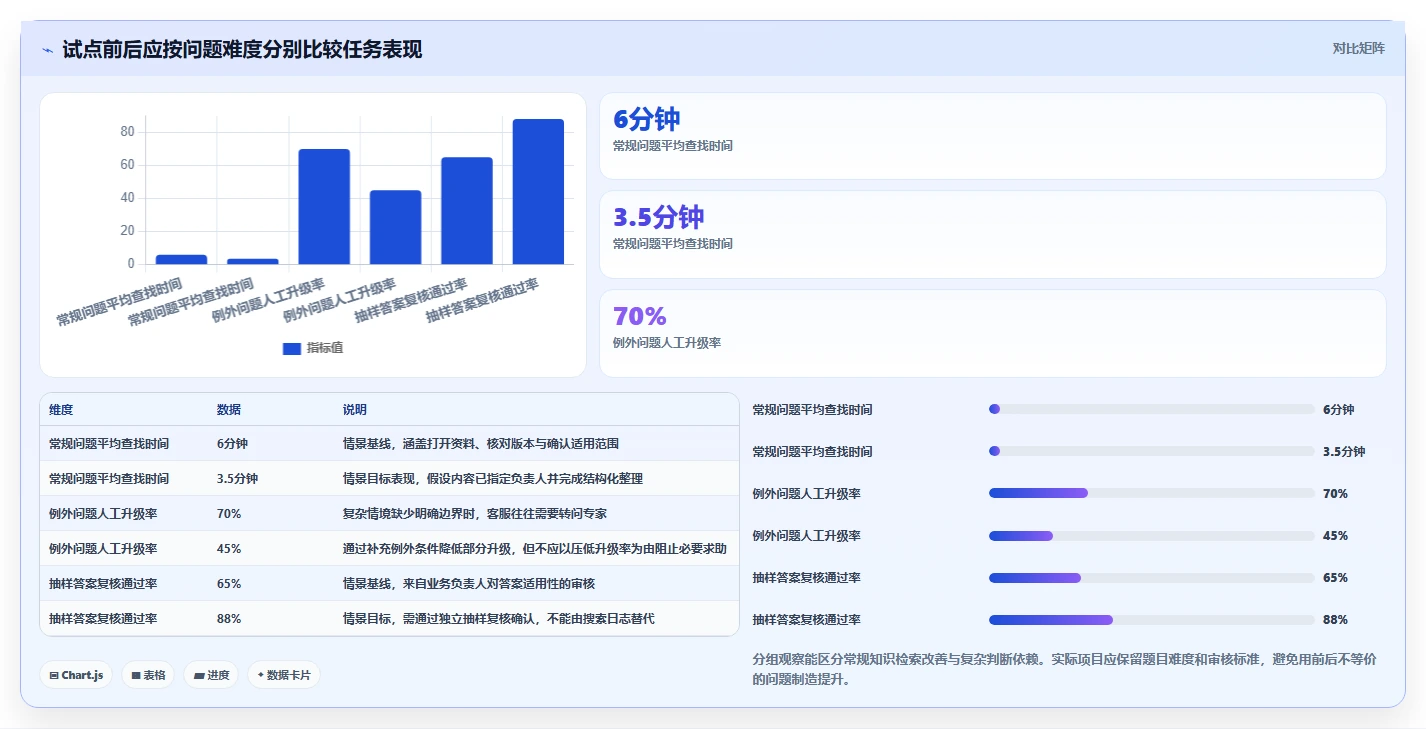Select the 数据卡片 chip
1426x729 pixels.
(284, 675)
